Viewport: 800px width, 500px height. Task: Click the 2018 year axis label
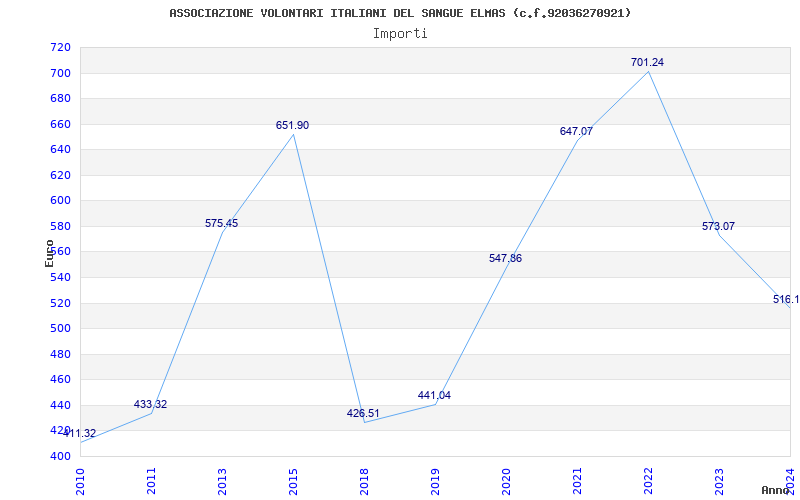point(364,481)
